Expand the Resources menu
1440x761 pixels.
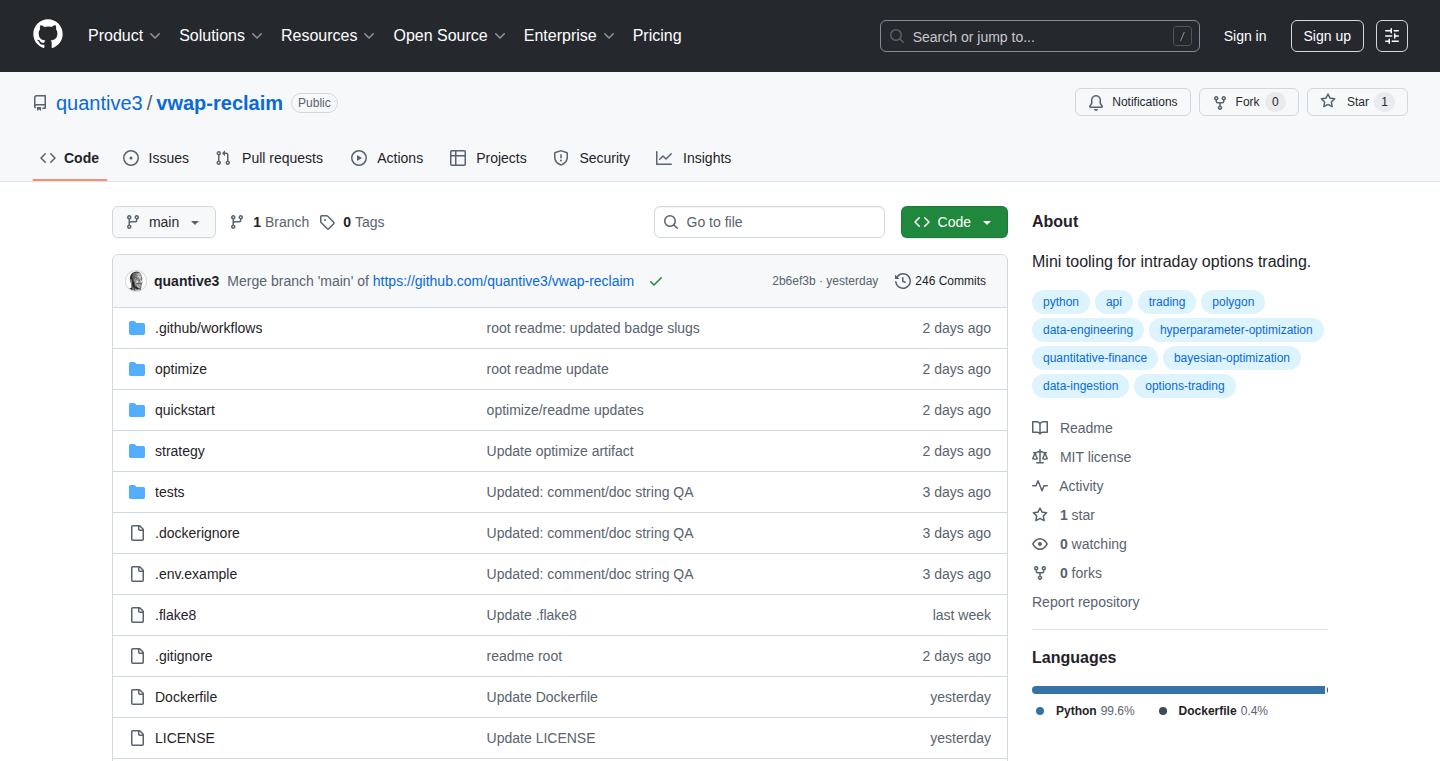click(x=328, y=36)
